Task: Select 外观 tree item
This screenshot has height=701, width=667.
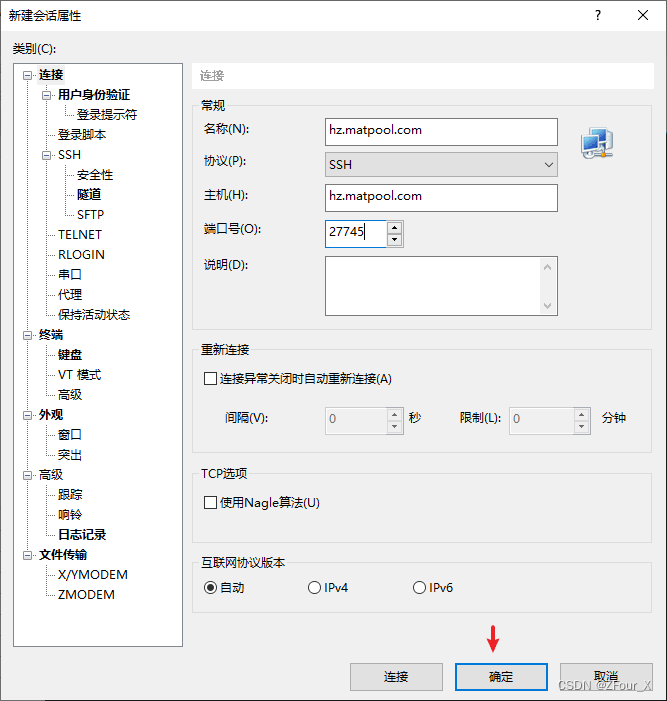Action: 51,415
